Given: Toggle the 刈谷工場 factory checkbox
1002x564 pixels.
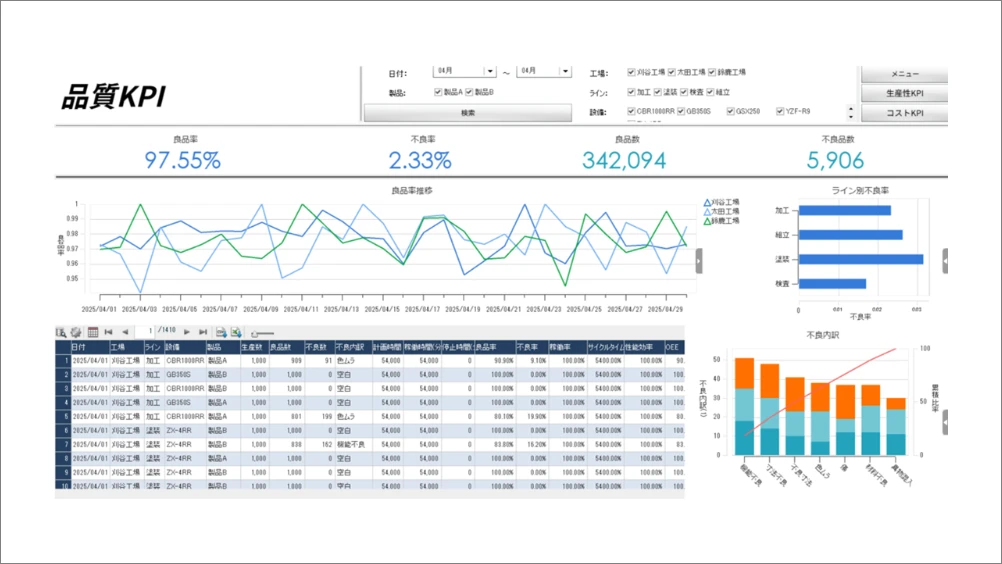Looking at the screenshot, I should tap(631, 72).
